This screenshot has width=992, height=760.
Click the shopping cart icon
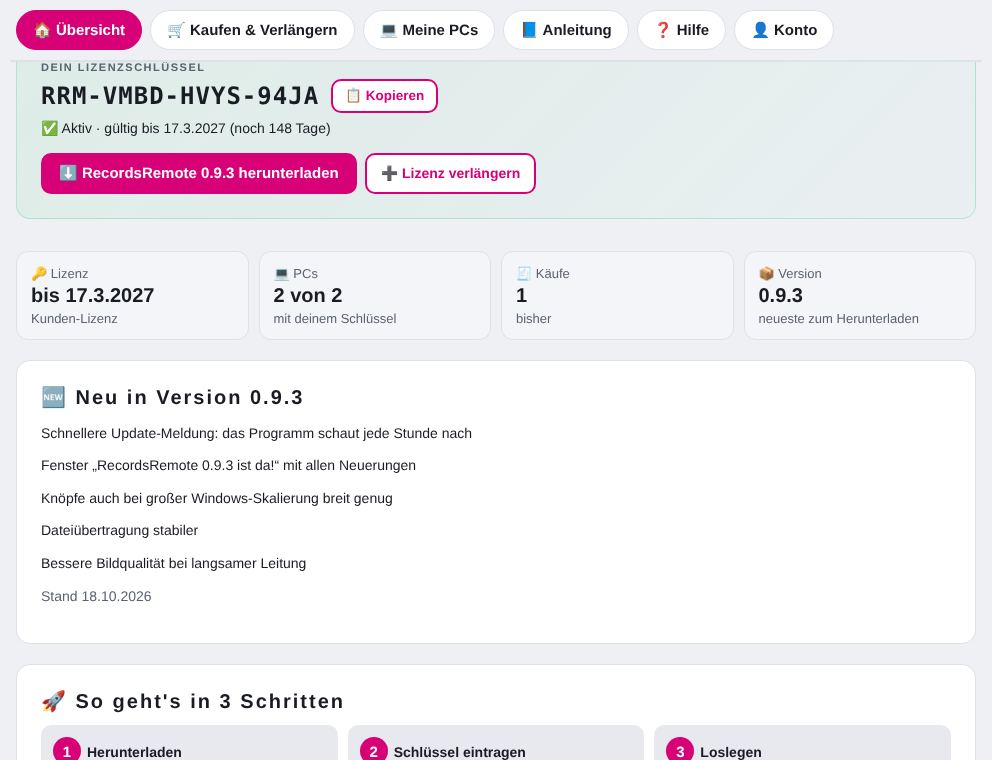click(x=176, y=30)
